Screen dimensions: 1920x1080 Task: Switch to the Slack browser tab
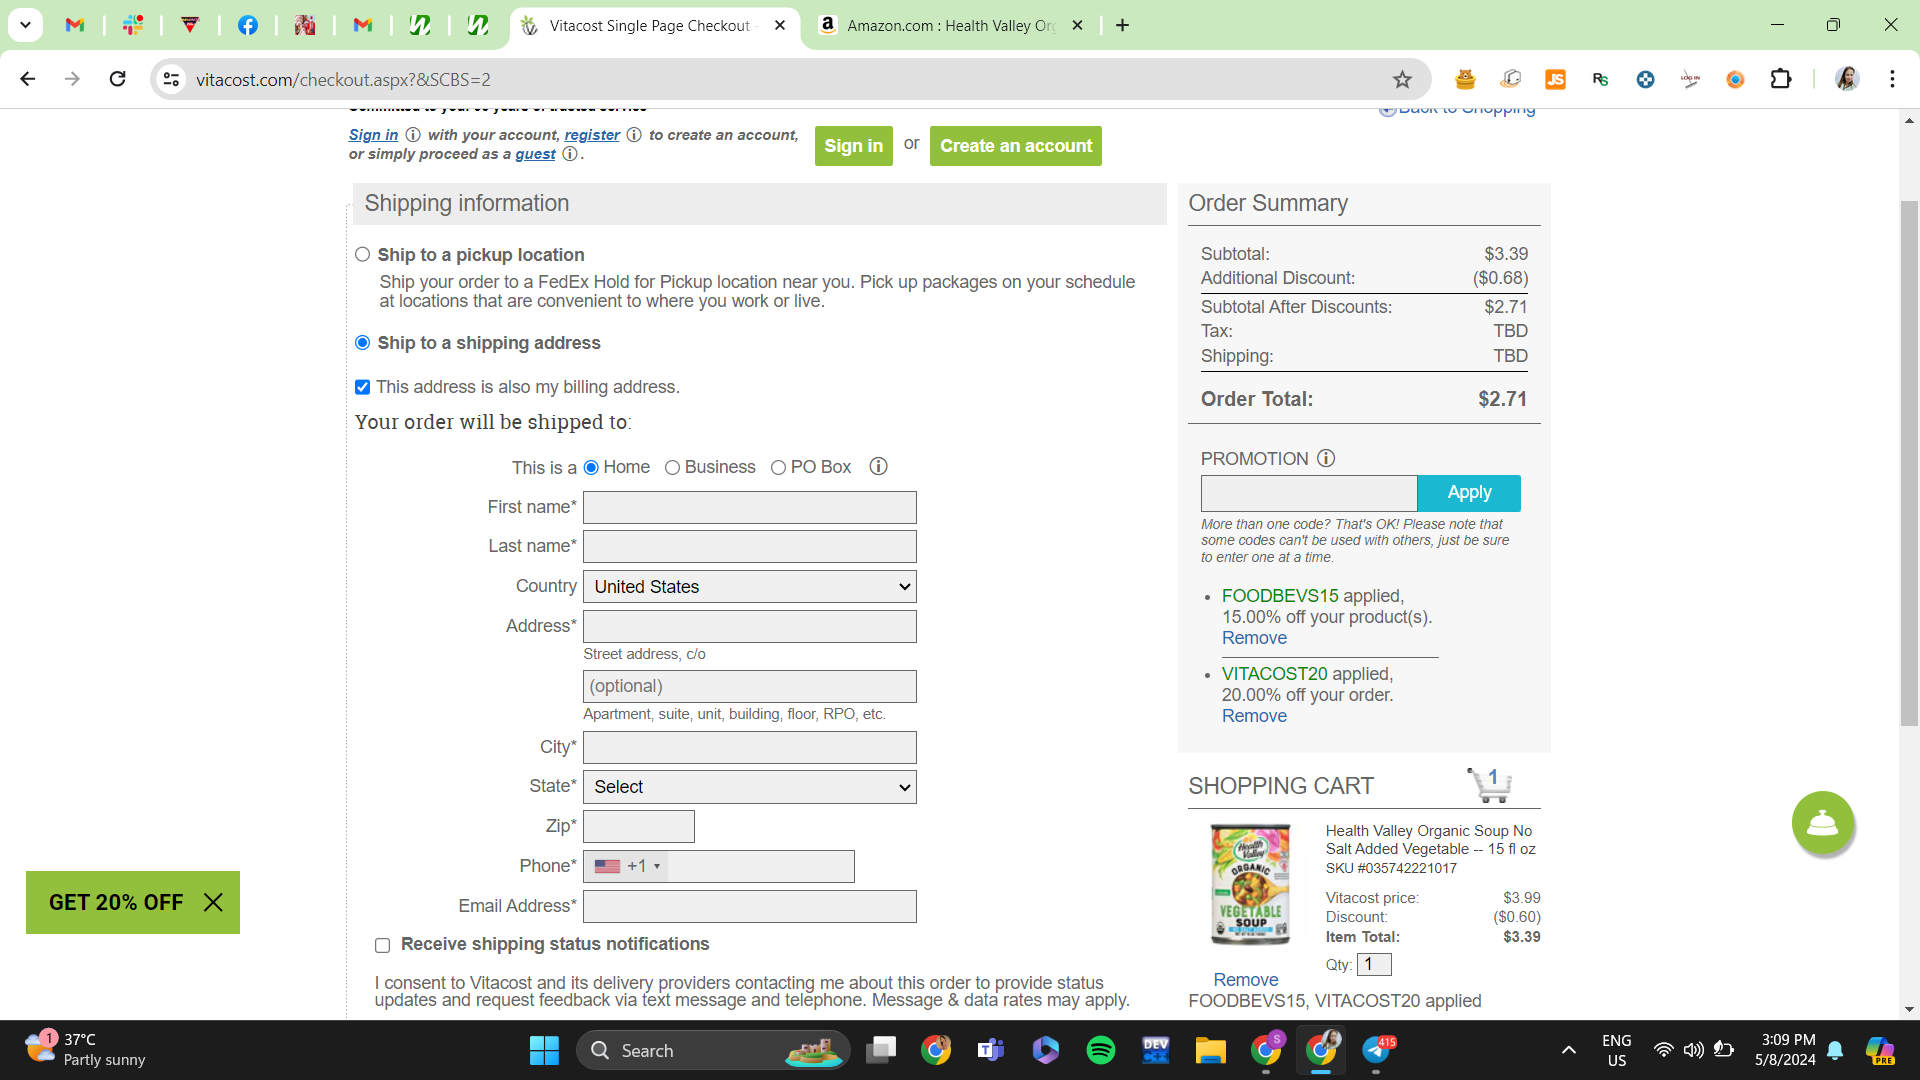[132, 25]
